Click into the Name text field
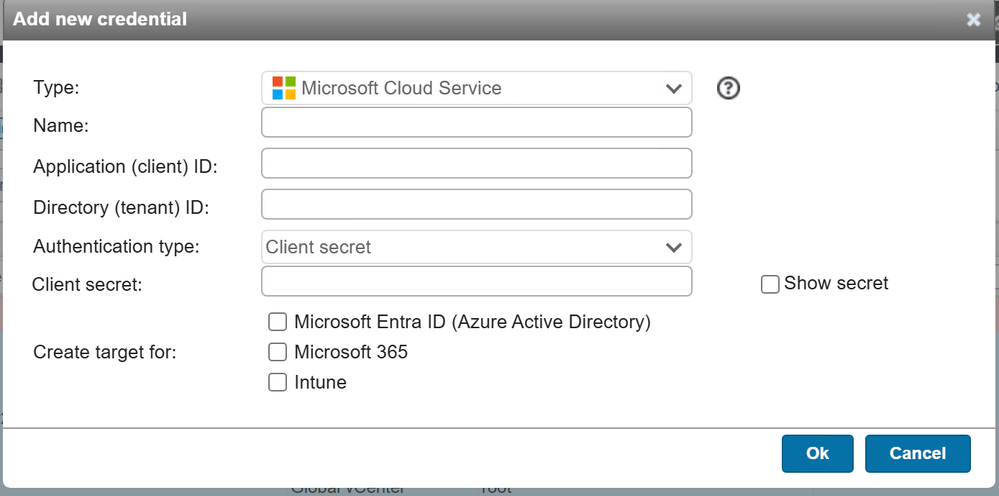The width and height of the screenshot is (999, 496). click(x=476, y=123)
